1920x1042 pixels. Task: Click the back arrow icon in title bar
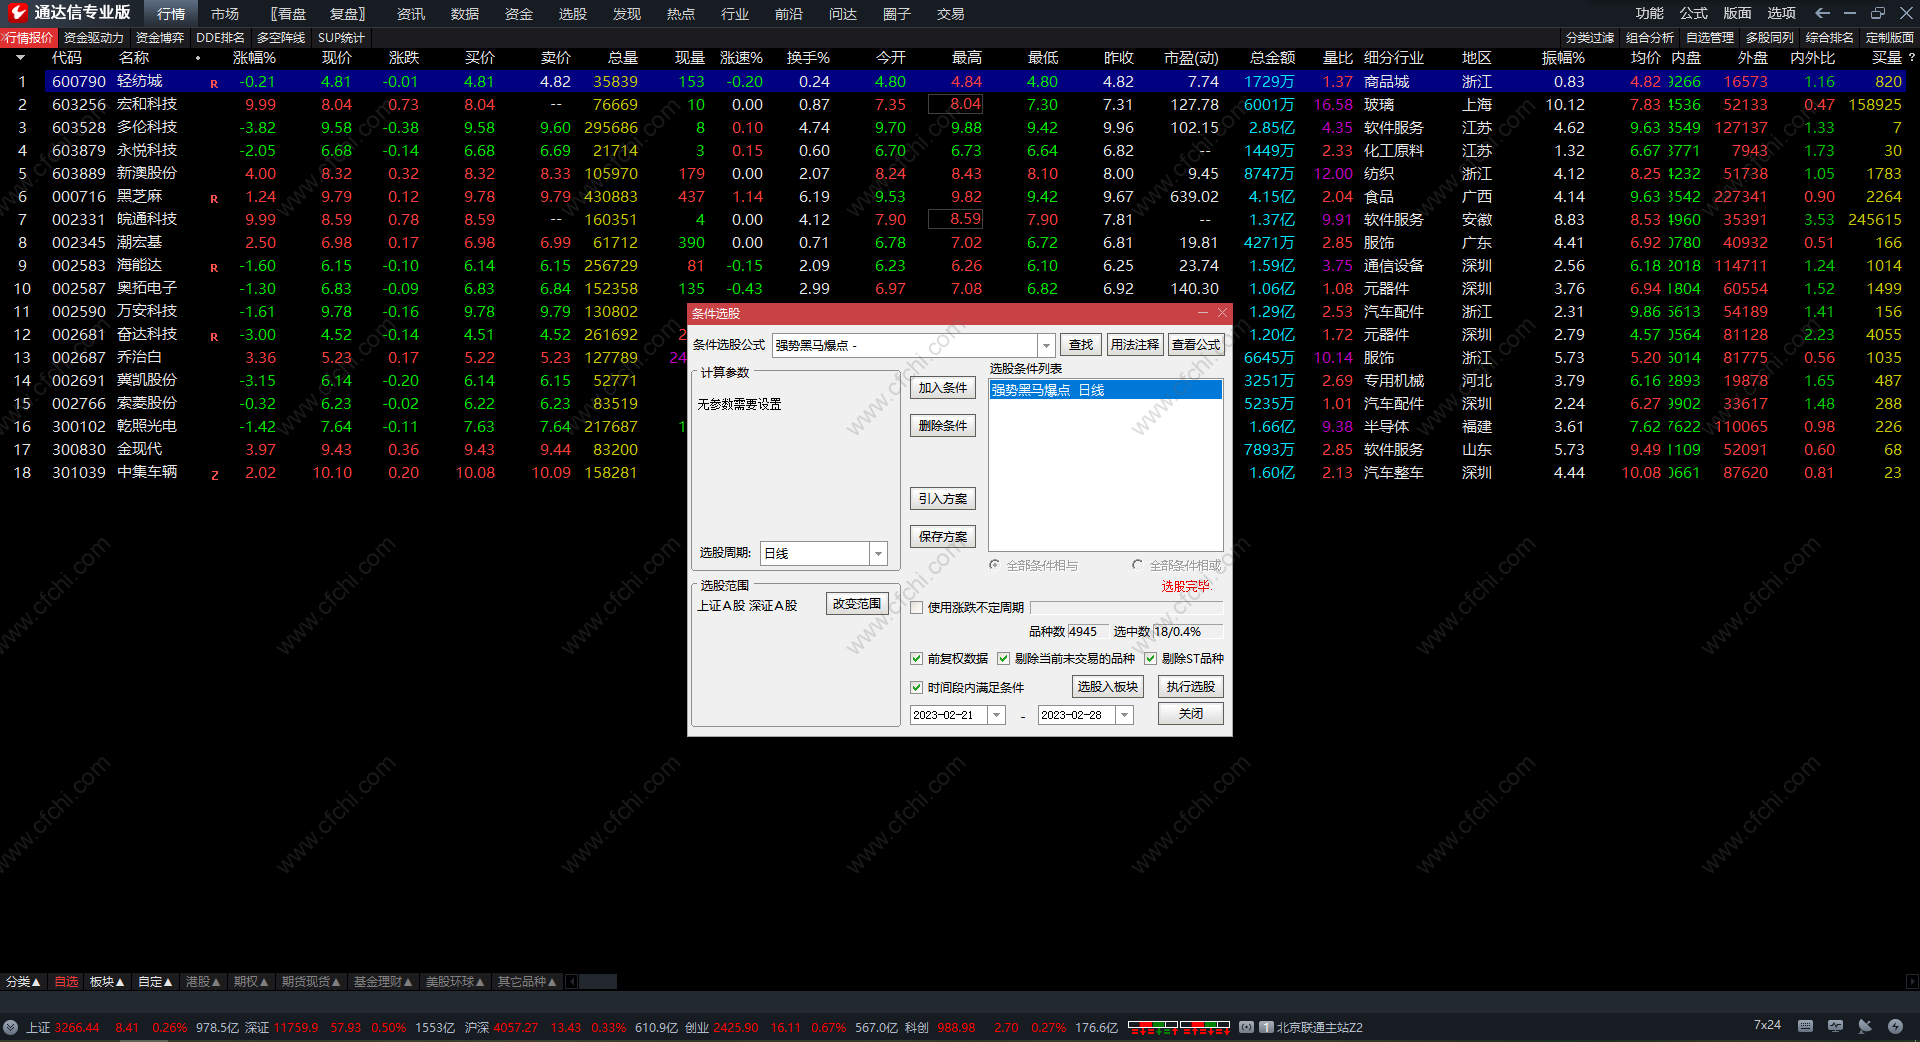pyautogui.click(x=1822, y=13)
